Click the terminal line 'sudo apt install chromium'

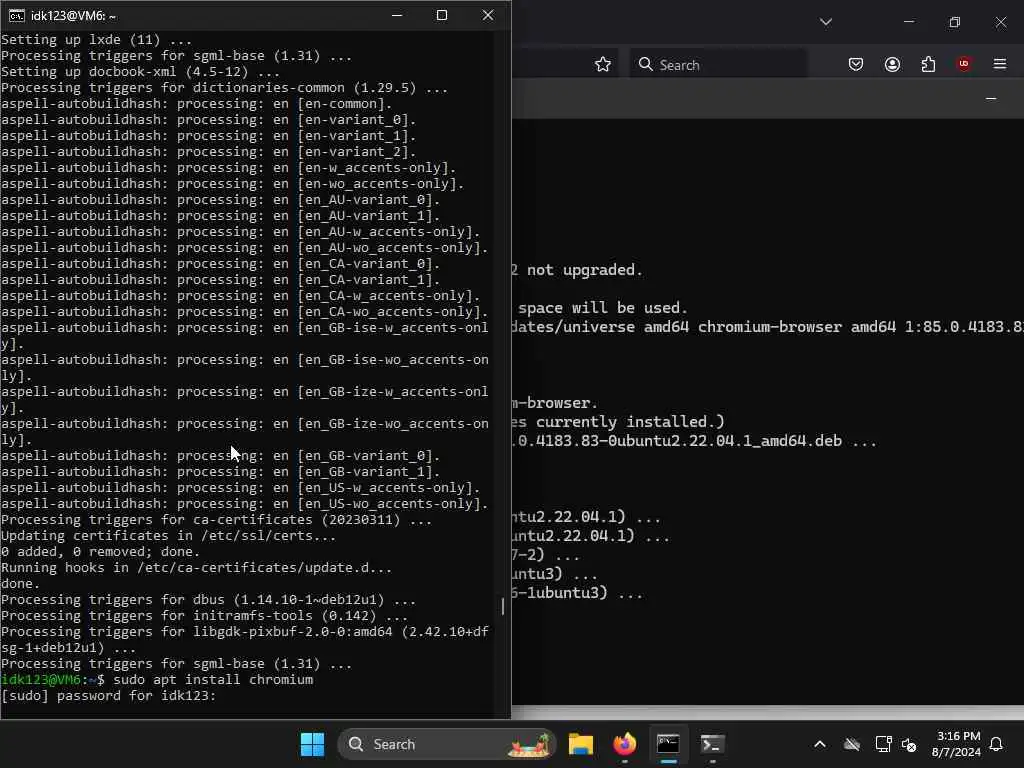pyautogui.click(x=213, y=680)
